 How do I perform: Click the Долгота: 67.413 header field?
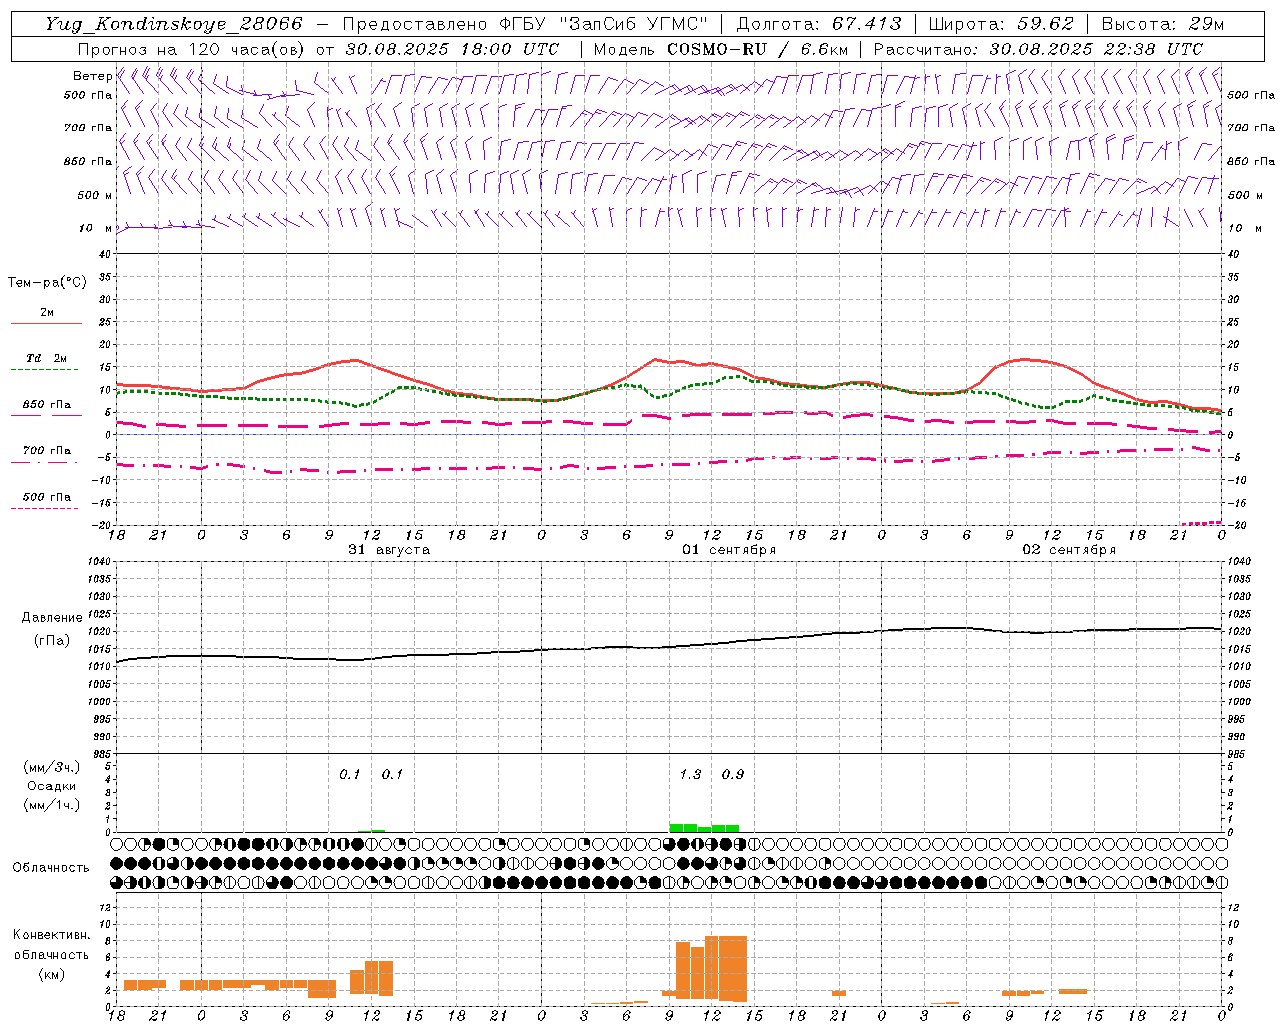819,24
